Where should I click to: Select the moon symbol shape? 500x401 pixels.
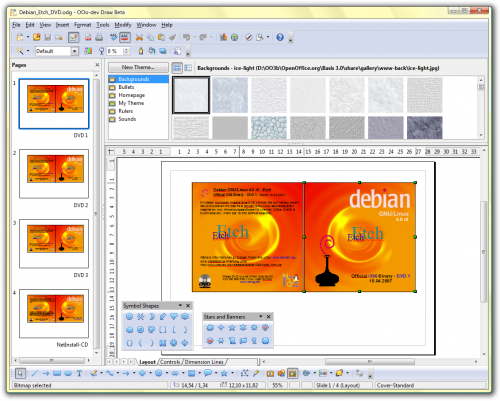click(152, 317)
